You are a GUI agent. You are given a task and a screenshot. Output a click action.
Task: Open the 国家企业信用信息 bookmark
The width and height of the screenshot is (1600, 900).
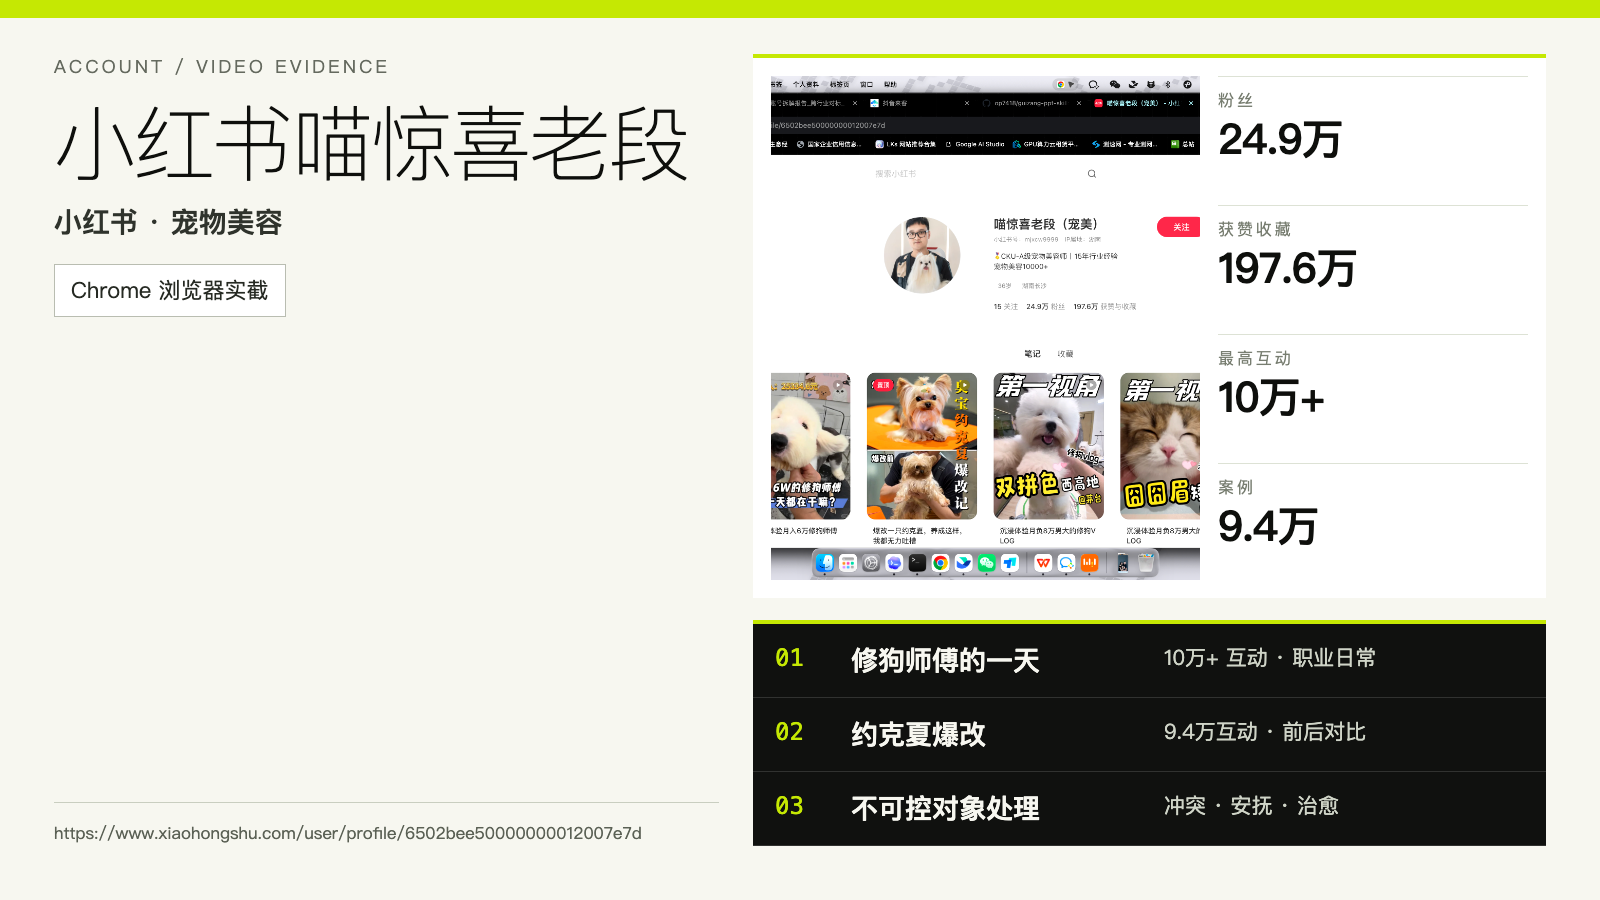(x=829, y=144)
